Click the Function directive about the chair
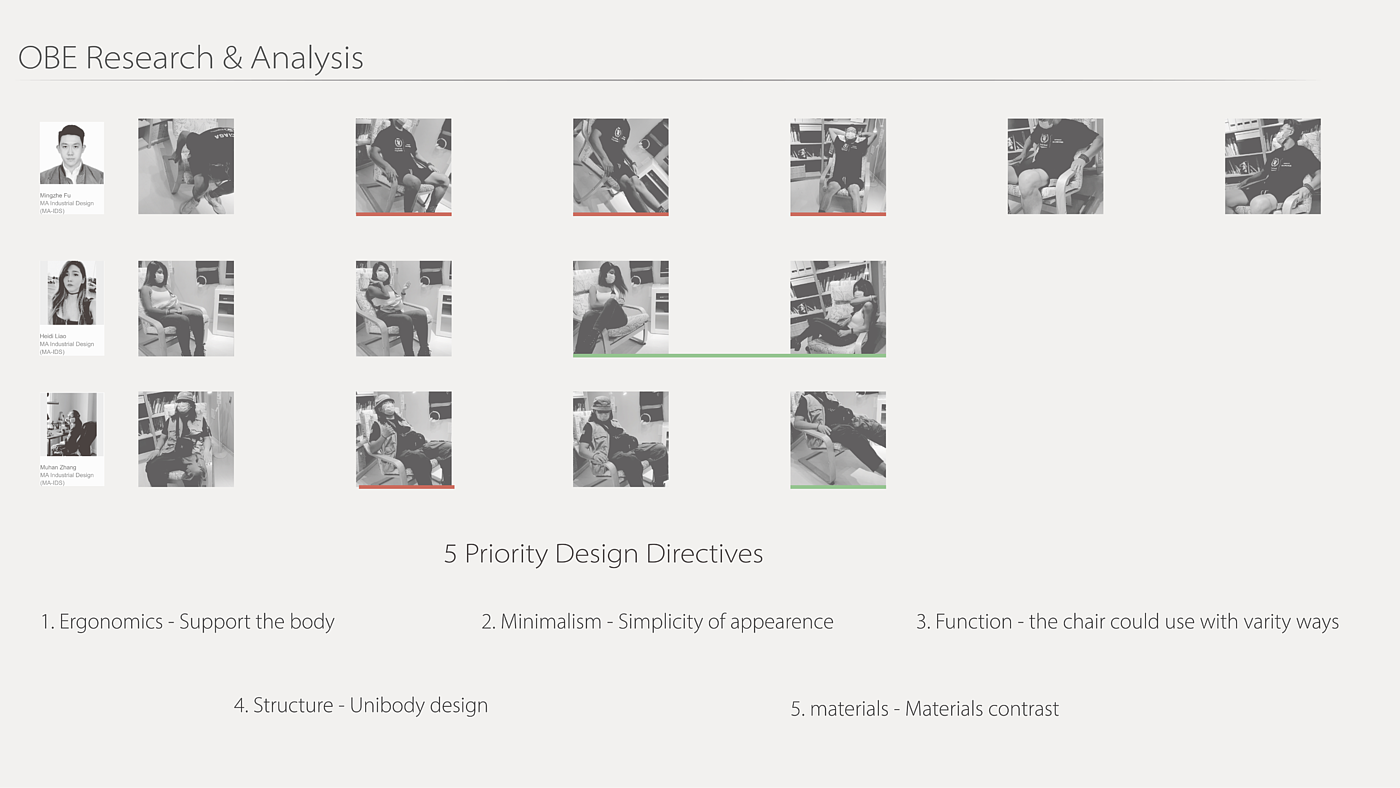 tap(1127, 622)
